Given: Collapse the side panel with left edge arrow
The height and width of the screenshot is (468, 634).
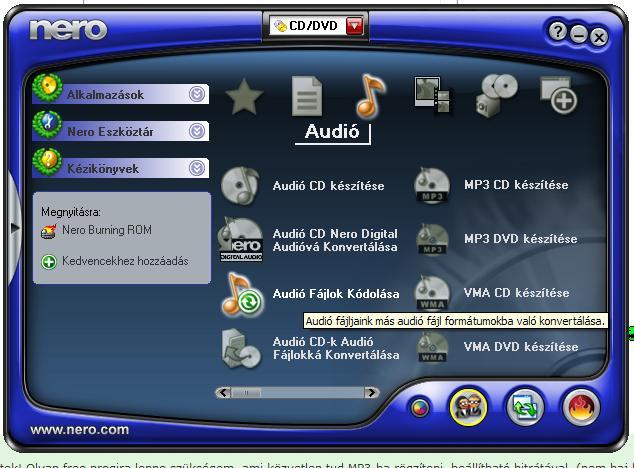Looking at the screenshot, I should click(15, 227).
